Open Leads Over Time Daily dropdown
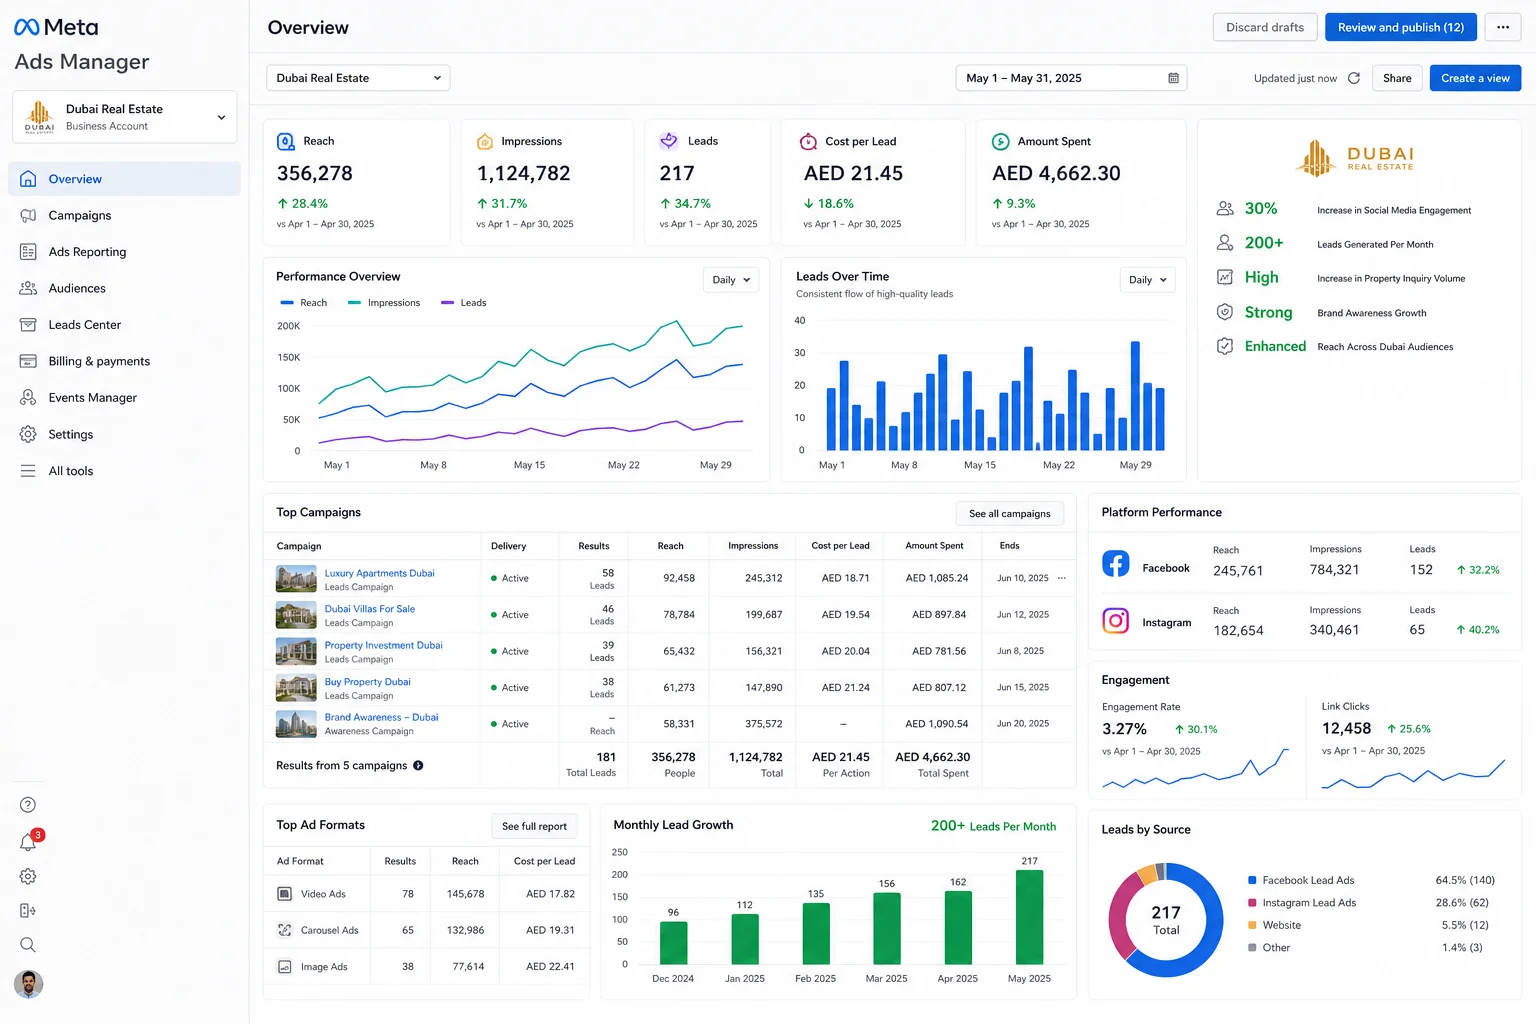The height and width of the screenshot is (1024, 1536). click(1147, 280)
